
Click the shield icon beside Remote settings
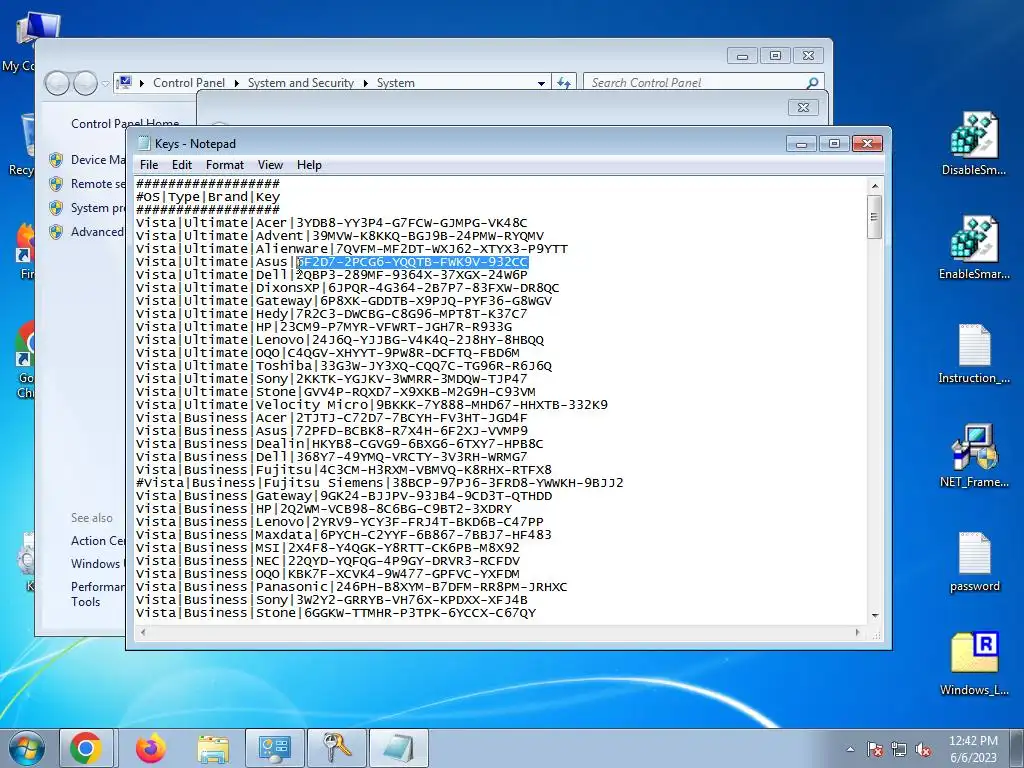(x=56, y=184)
